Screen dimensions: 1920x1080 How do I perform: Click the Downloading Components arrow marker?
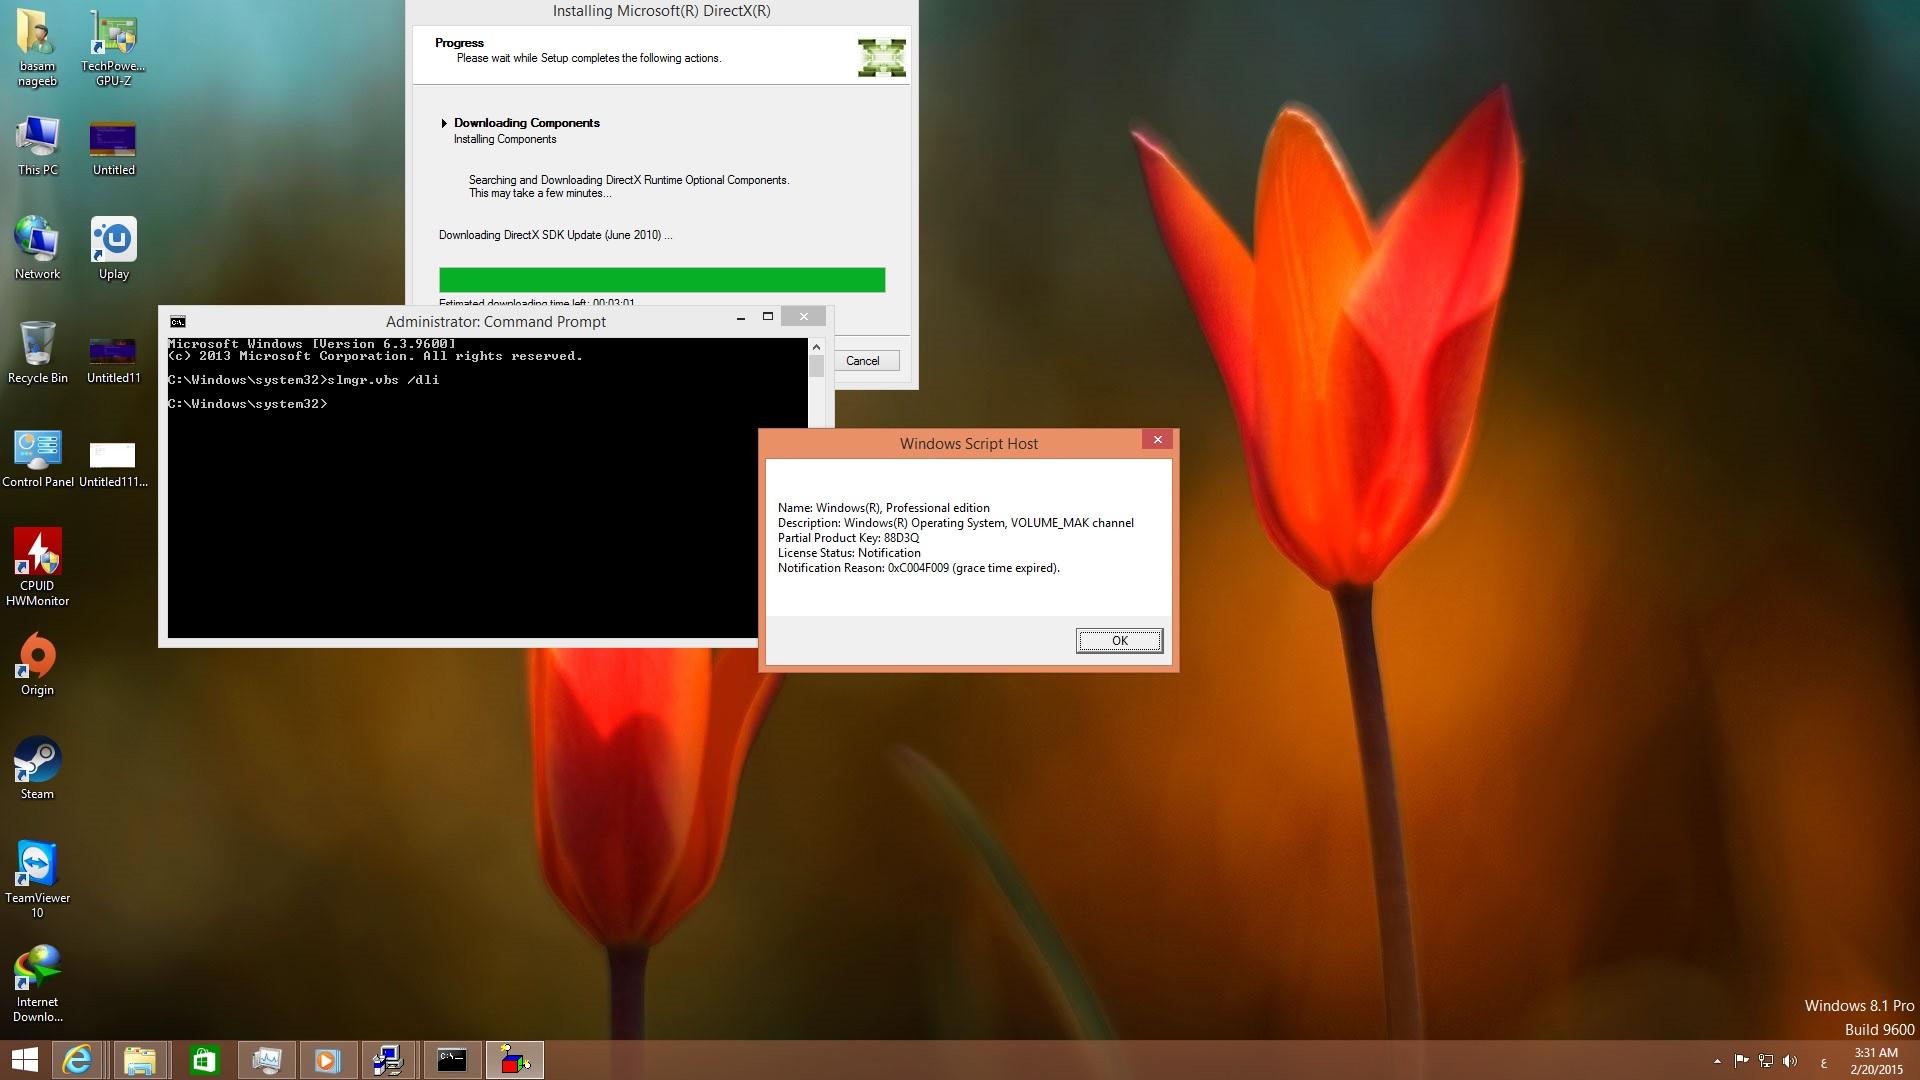[x=444, y=123]
